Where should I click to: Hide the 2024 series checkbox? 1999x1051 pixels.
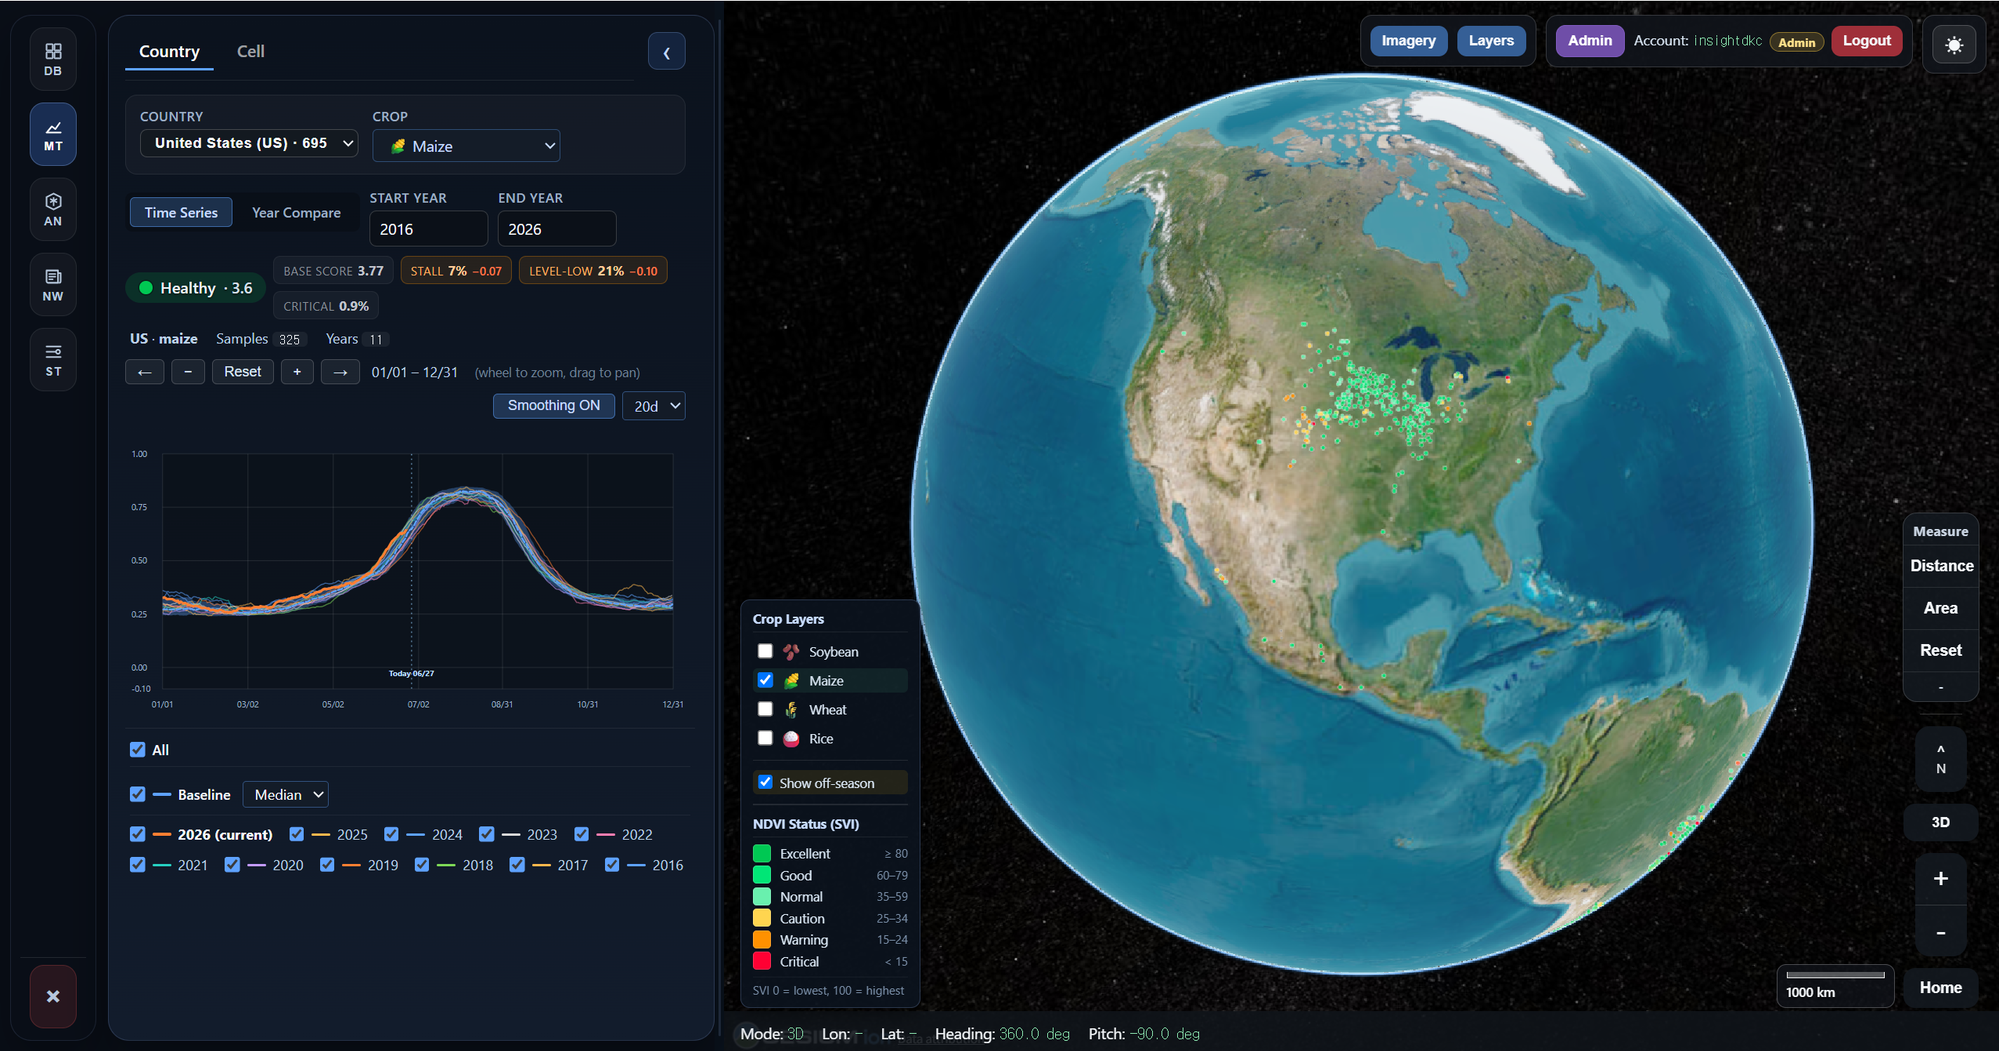(x=392, y=834)
